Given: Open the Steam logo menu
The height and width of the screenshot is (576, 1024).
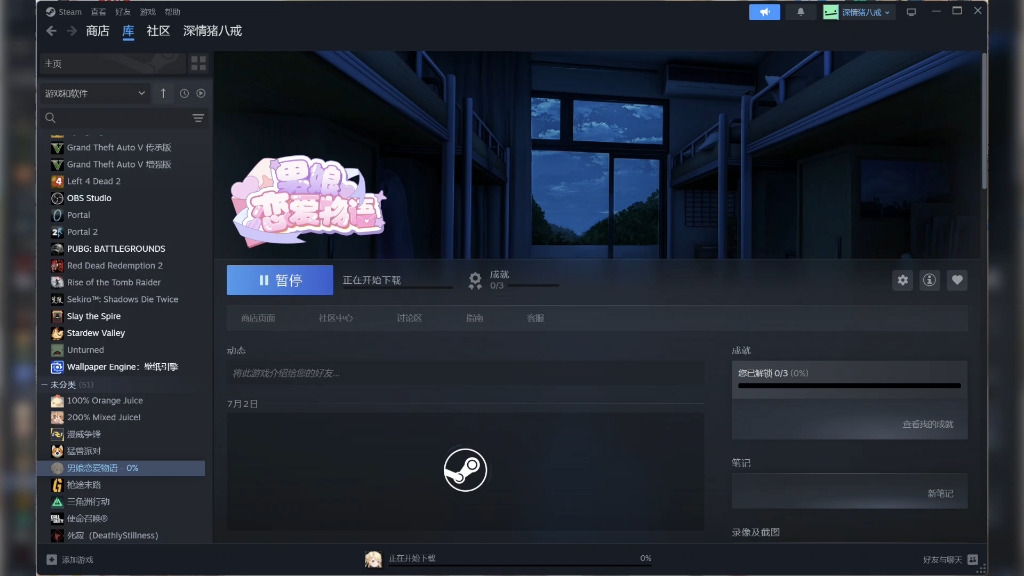Looking at the screenshot, I should [50, 12].
